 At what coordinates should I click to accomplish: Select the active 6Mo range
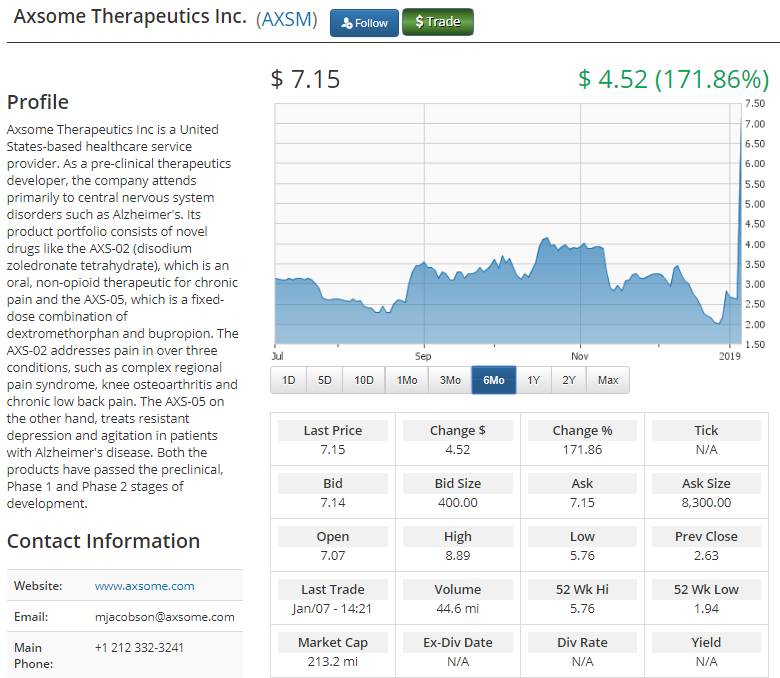[x=493, y=380]
